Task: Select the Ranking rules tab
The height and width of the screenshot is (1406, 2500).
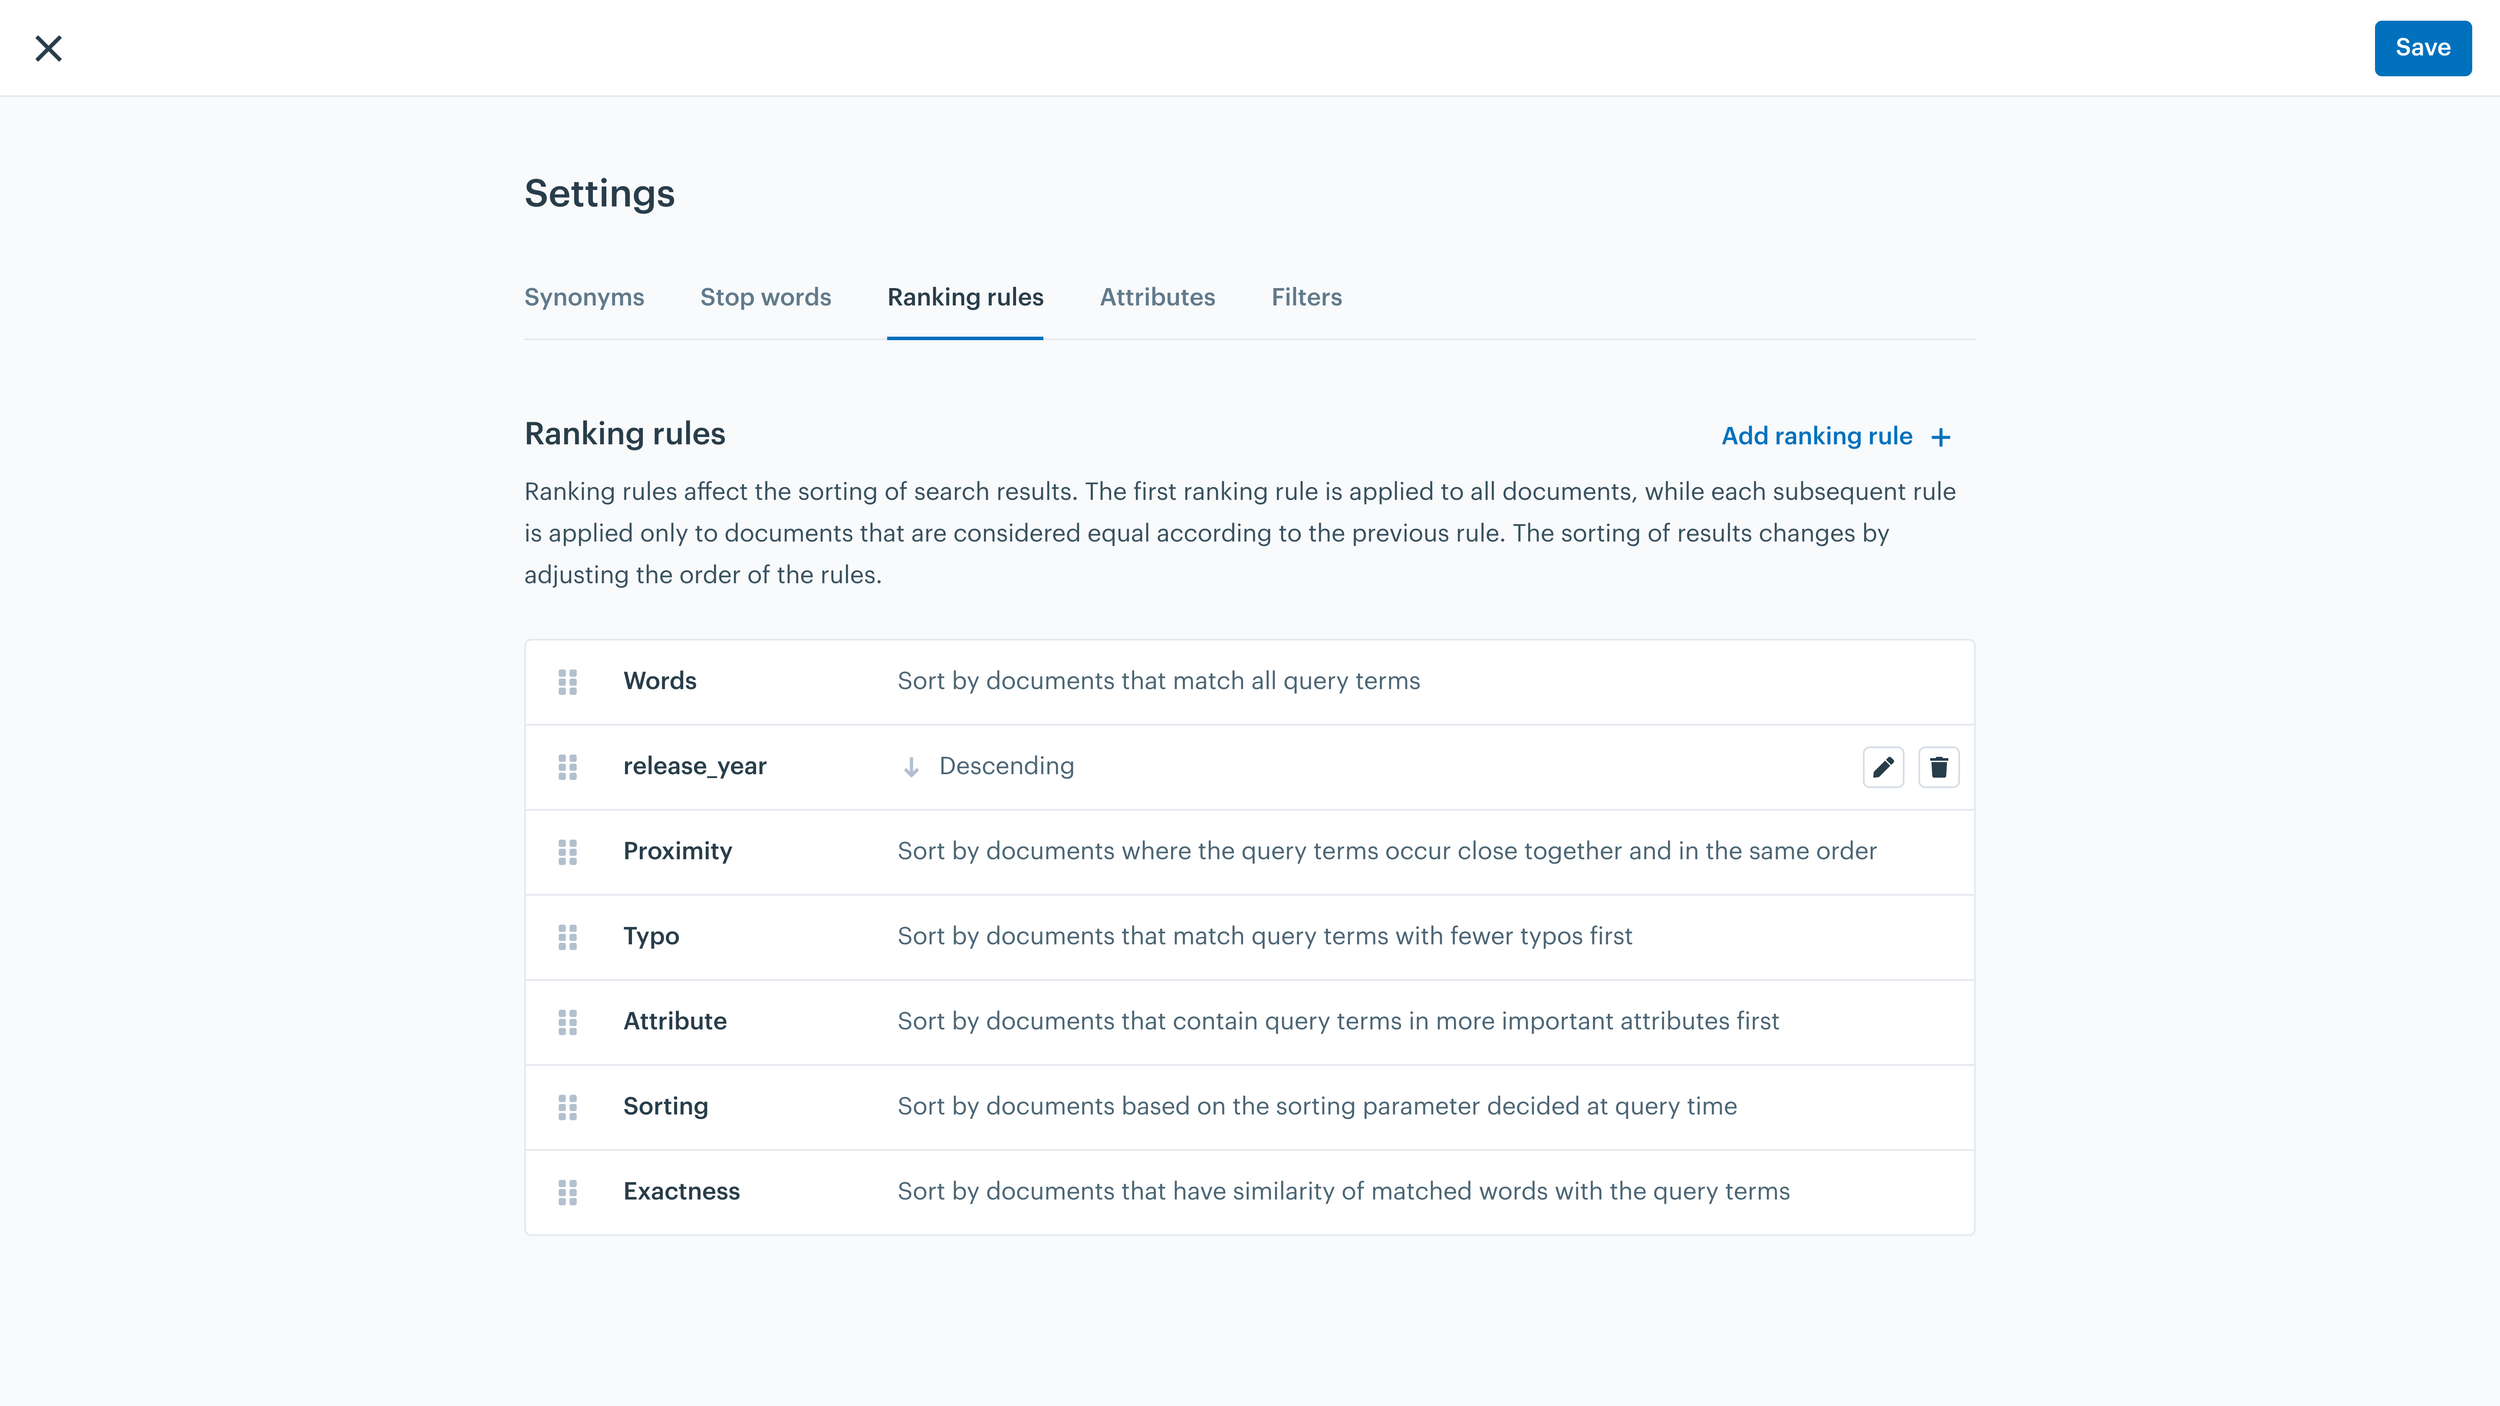Action: pyautogui.click(x=965, y=297)
